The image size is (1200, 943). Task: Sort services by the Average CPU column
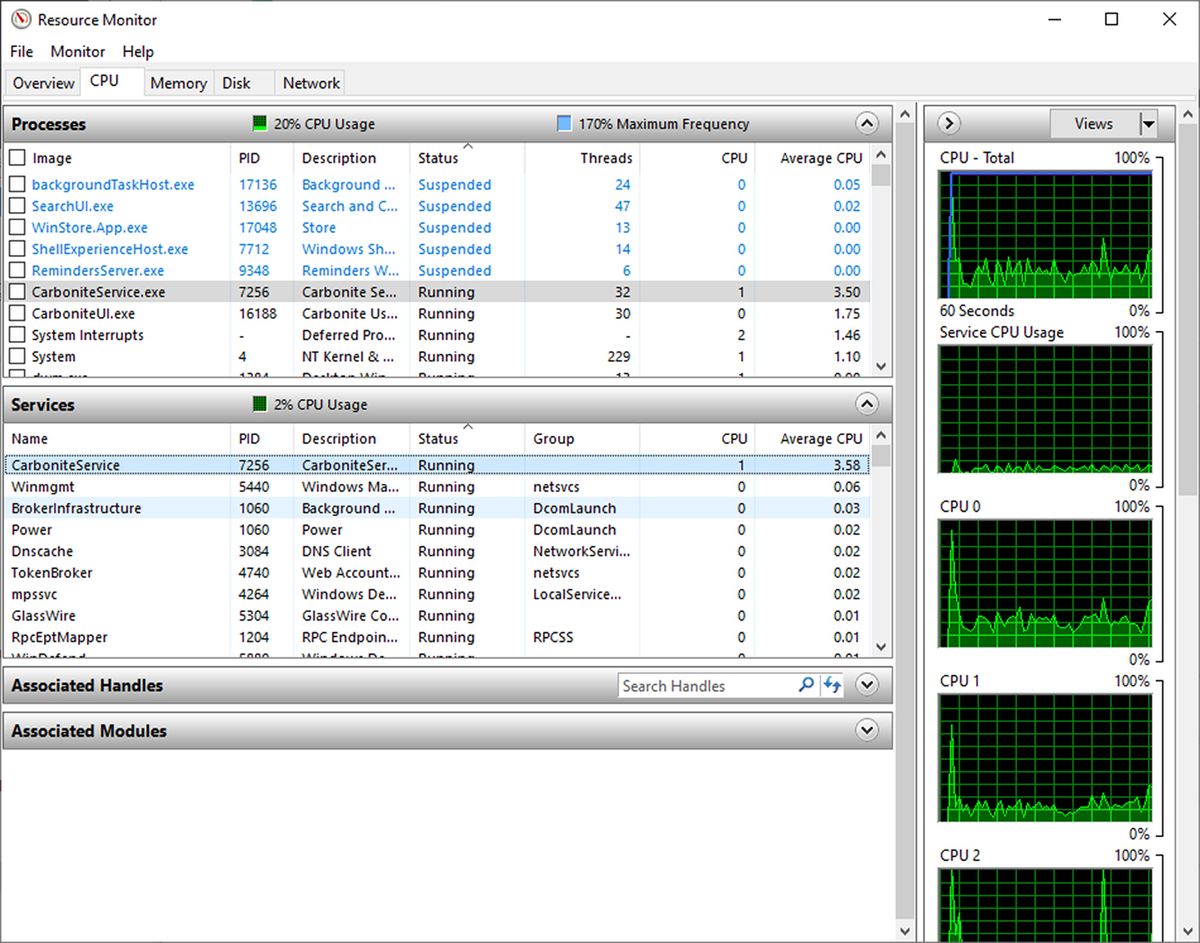[821, 438]
